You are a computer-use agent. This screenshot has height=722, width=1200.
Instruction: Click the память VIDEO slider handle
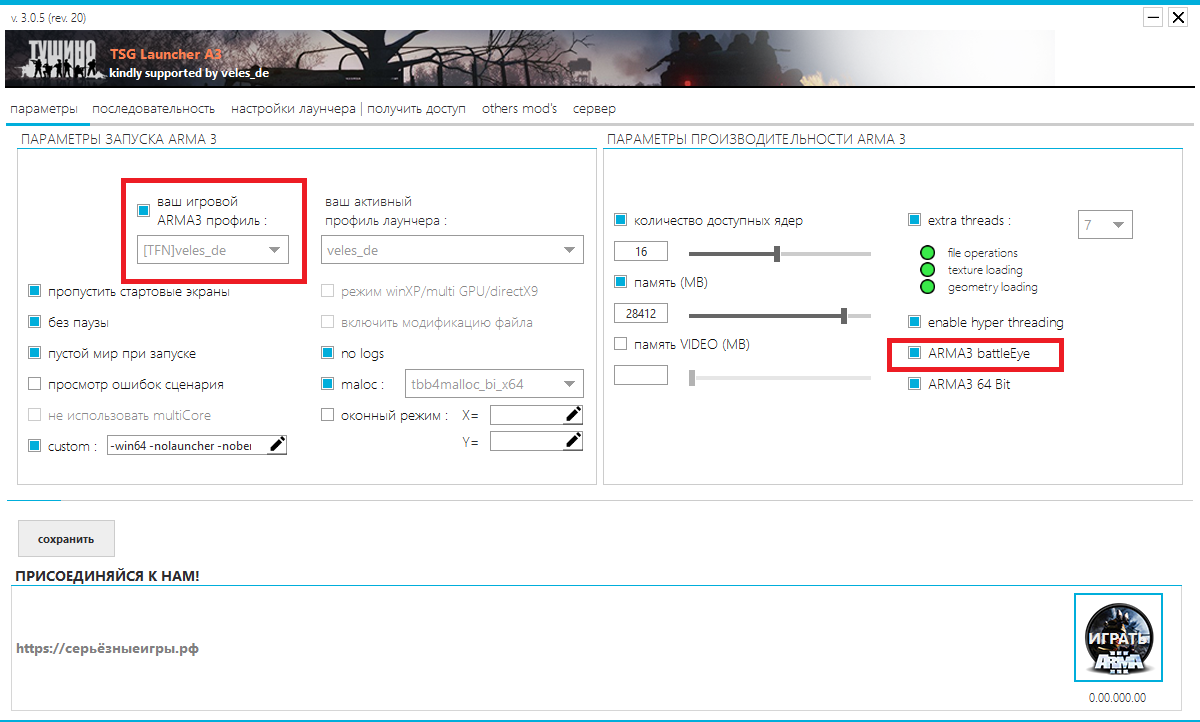coord(691,377)
